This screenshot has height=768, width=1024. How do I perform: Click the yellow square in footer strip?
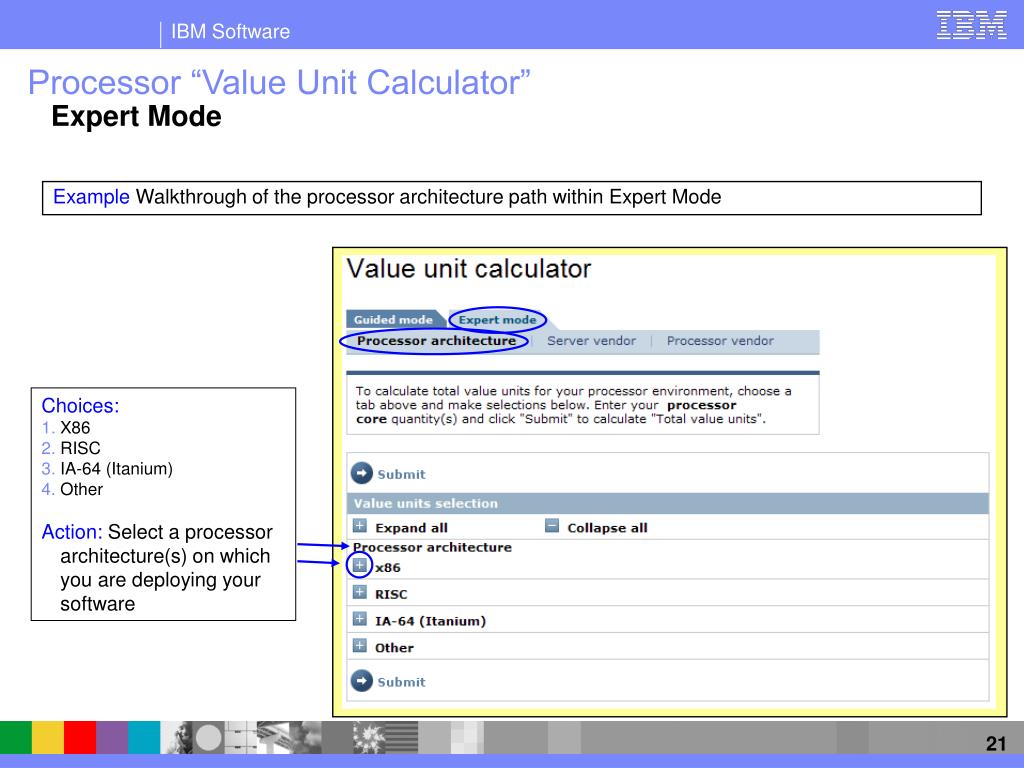coord(48,737)
